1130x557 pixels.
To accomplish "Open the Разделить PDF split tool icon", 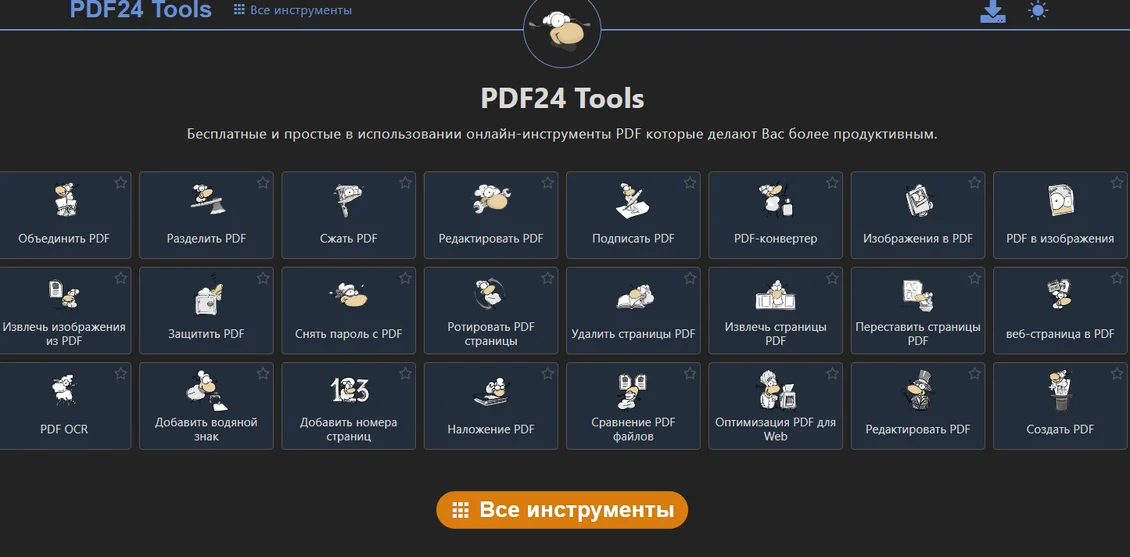I will coord(206,200).
